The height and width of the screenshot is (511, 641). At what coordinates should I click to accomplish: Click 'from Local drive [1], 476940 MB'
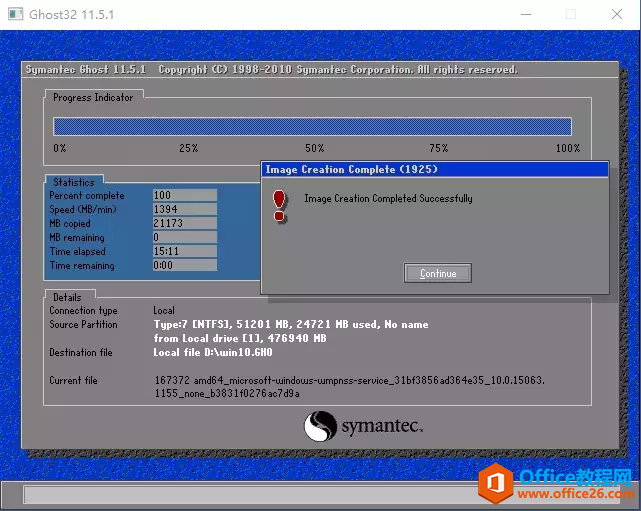[x=240, y=338]
